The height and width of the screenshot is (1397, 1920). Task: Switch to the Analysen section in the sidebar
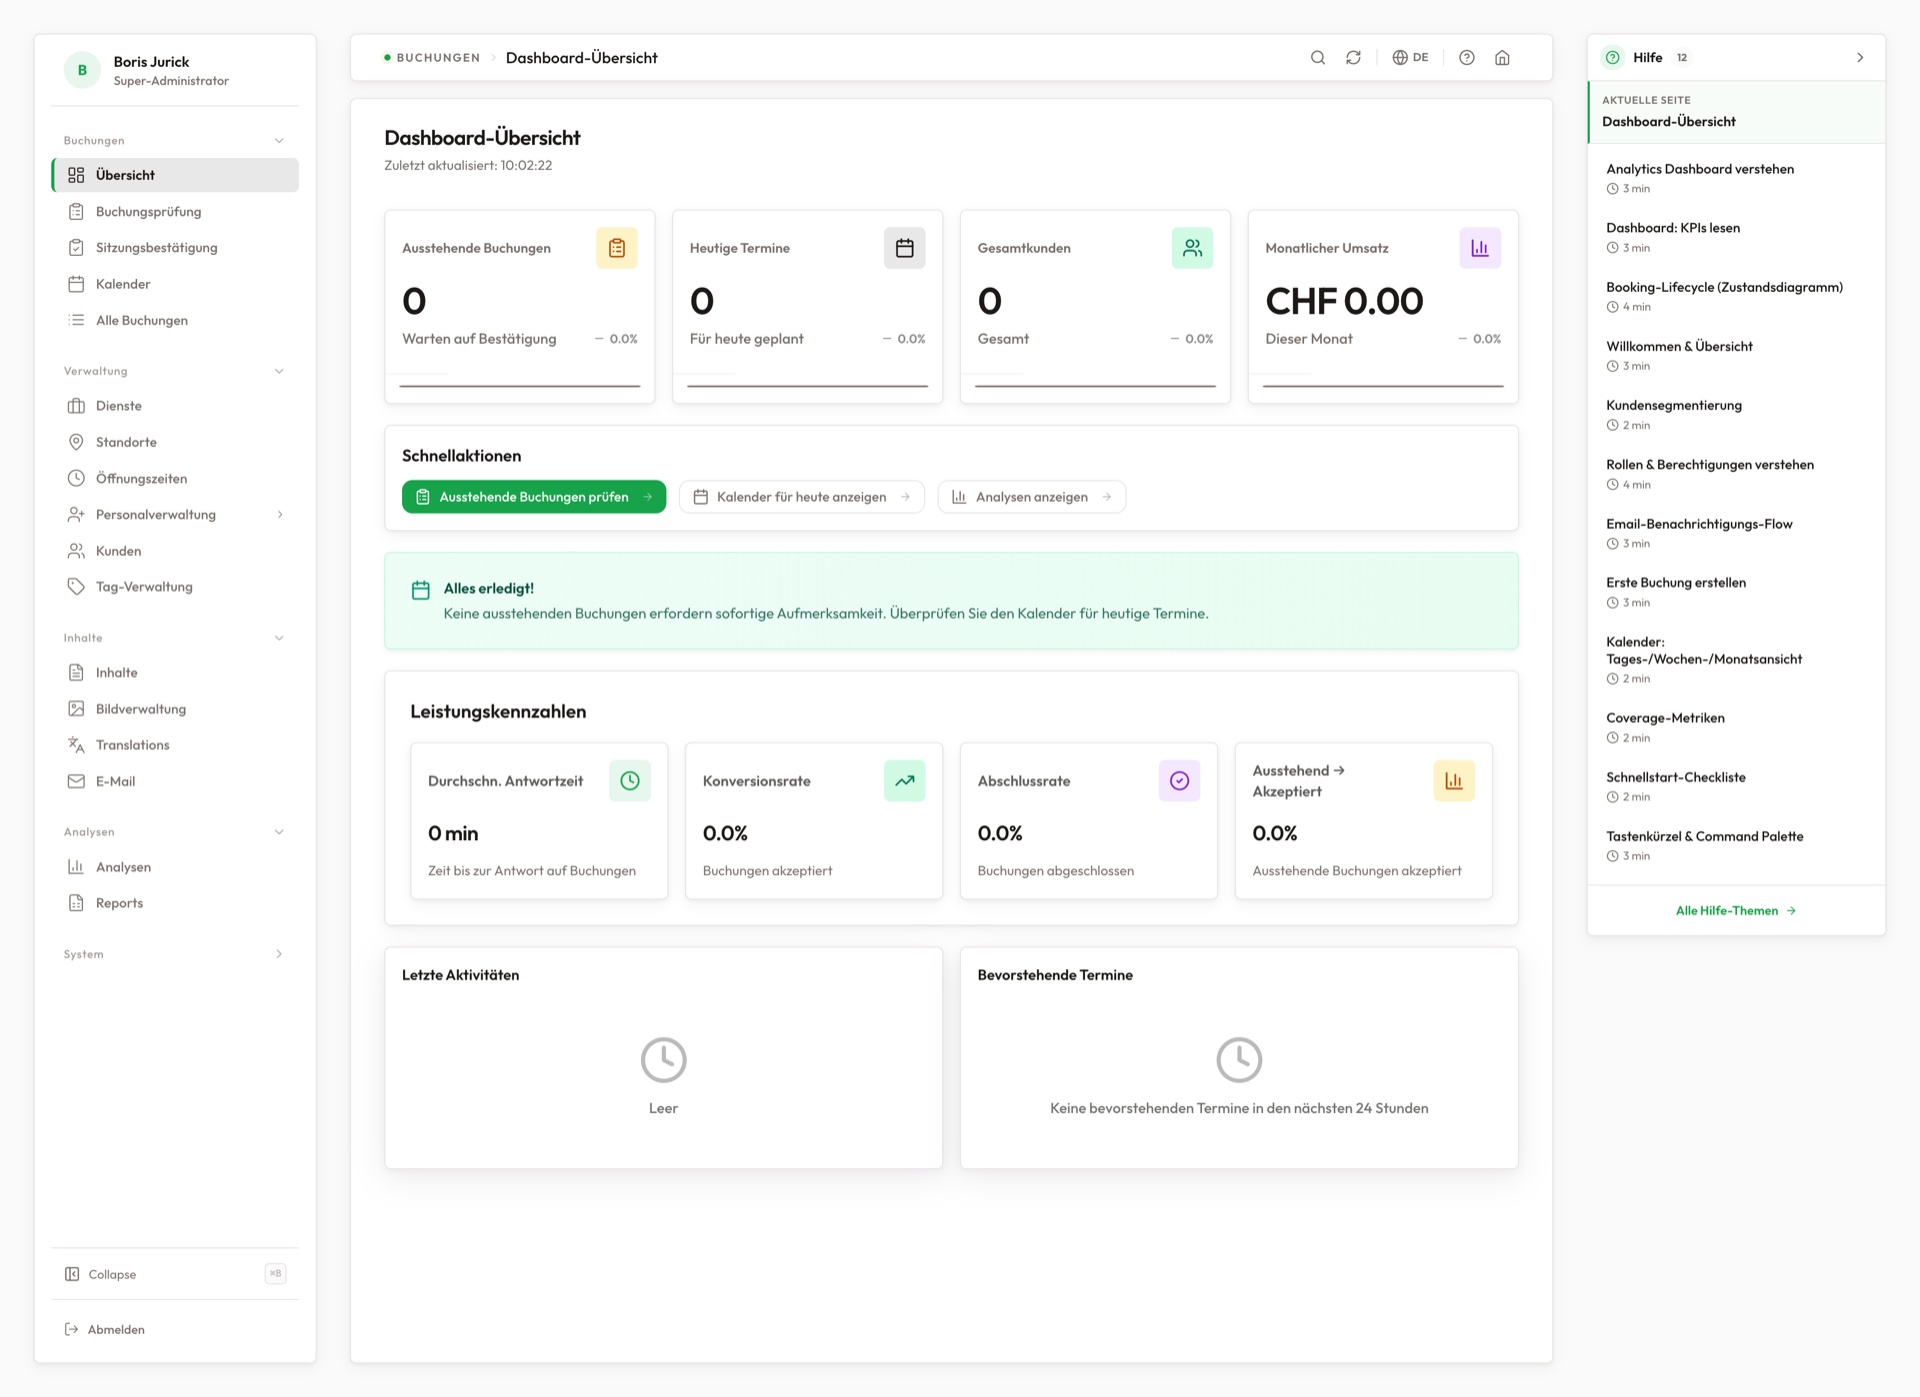click(x=123, y=867)
